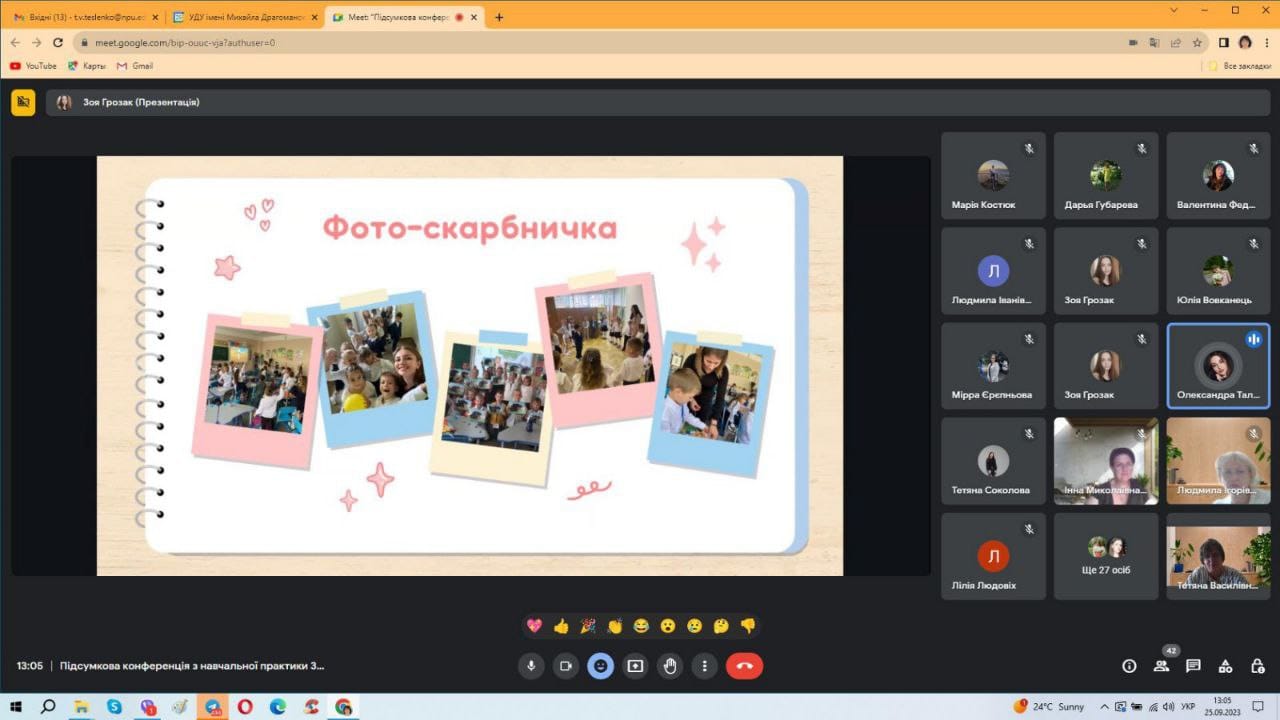This screenshot has height=720, width=1280.
Task: Open Opera from the taskbar
Action: pos(245,706)
